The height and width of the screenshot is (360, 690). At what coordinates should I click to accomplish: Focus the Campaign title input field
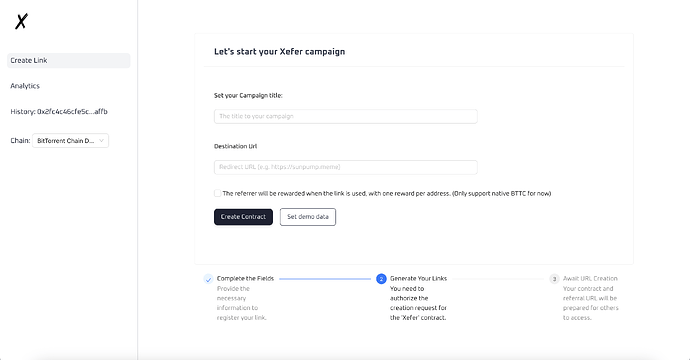click(345, 116)
